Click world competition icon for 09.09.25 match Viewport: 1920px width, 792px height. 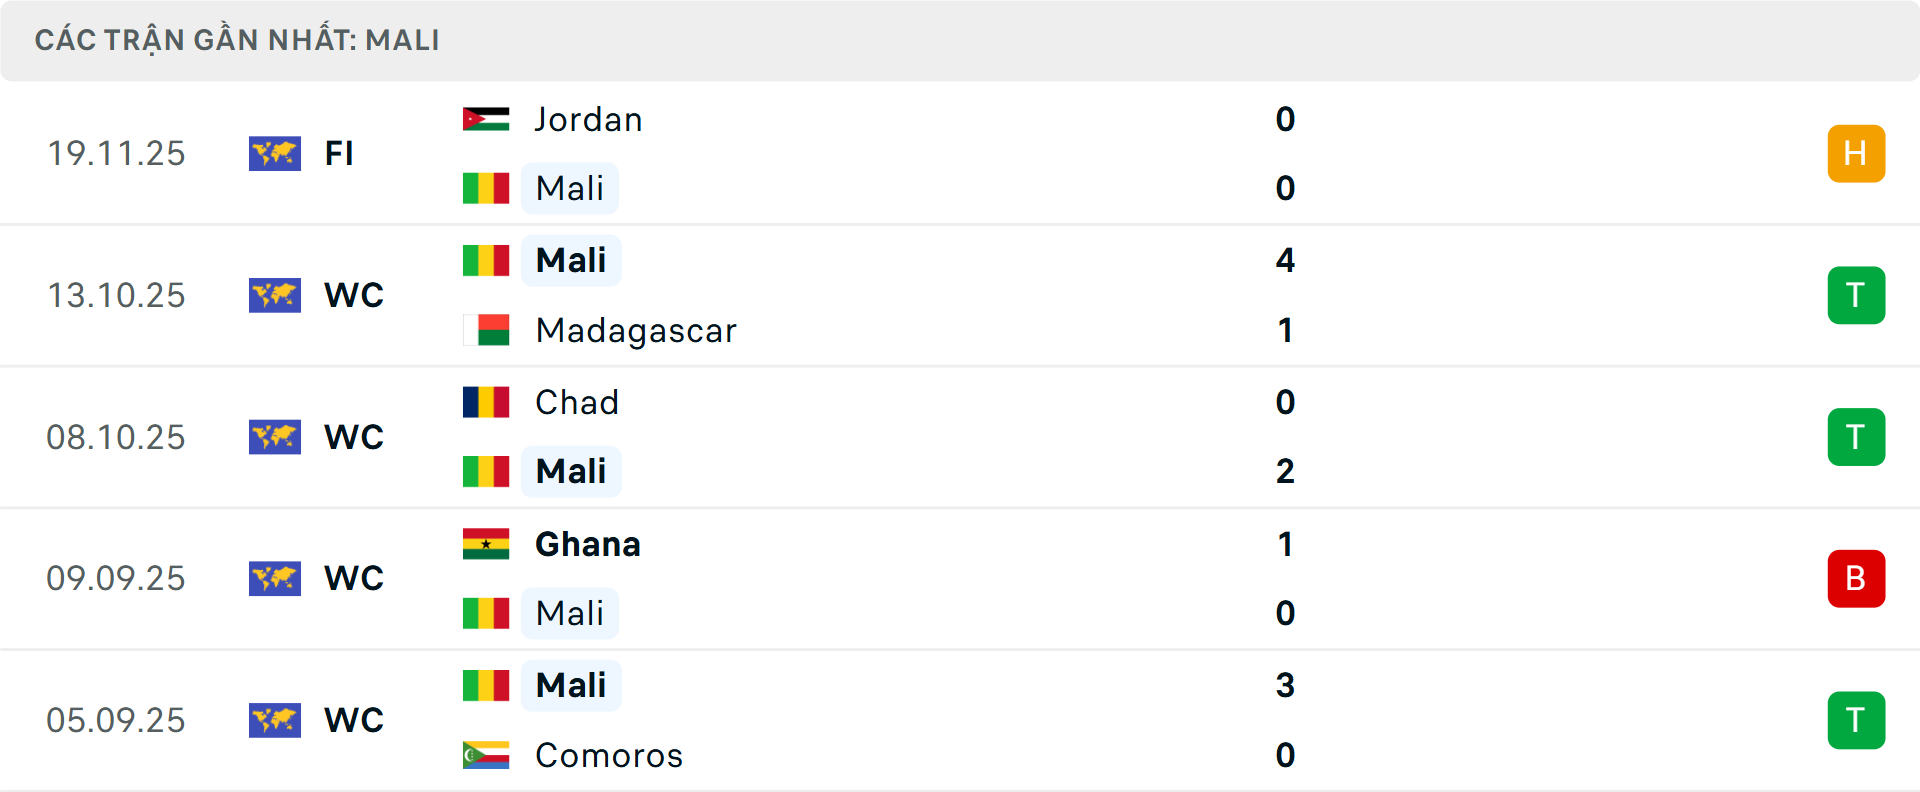275,578
